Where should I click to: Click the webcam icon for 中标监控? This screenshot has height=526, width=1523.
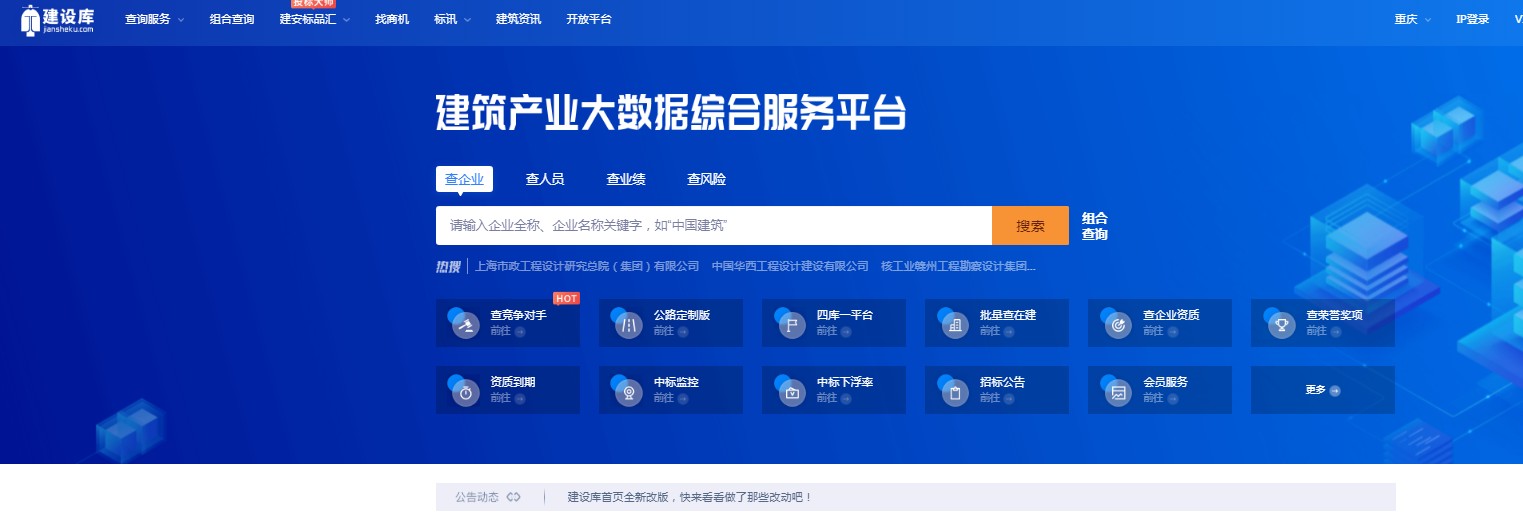(x=628, y=393)
